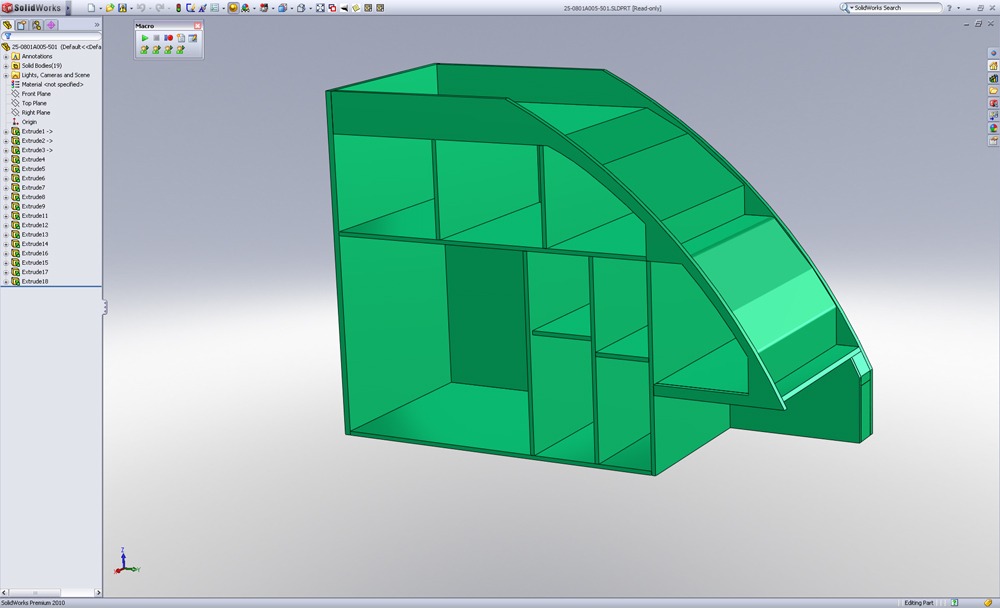Switch to the ConfigurationManager tab

pyautogui.click(x=36, y=24)
